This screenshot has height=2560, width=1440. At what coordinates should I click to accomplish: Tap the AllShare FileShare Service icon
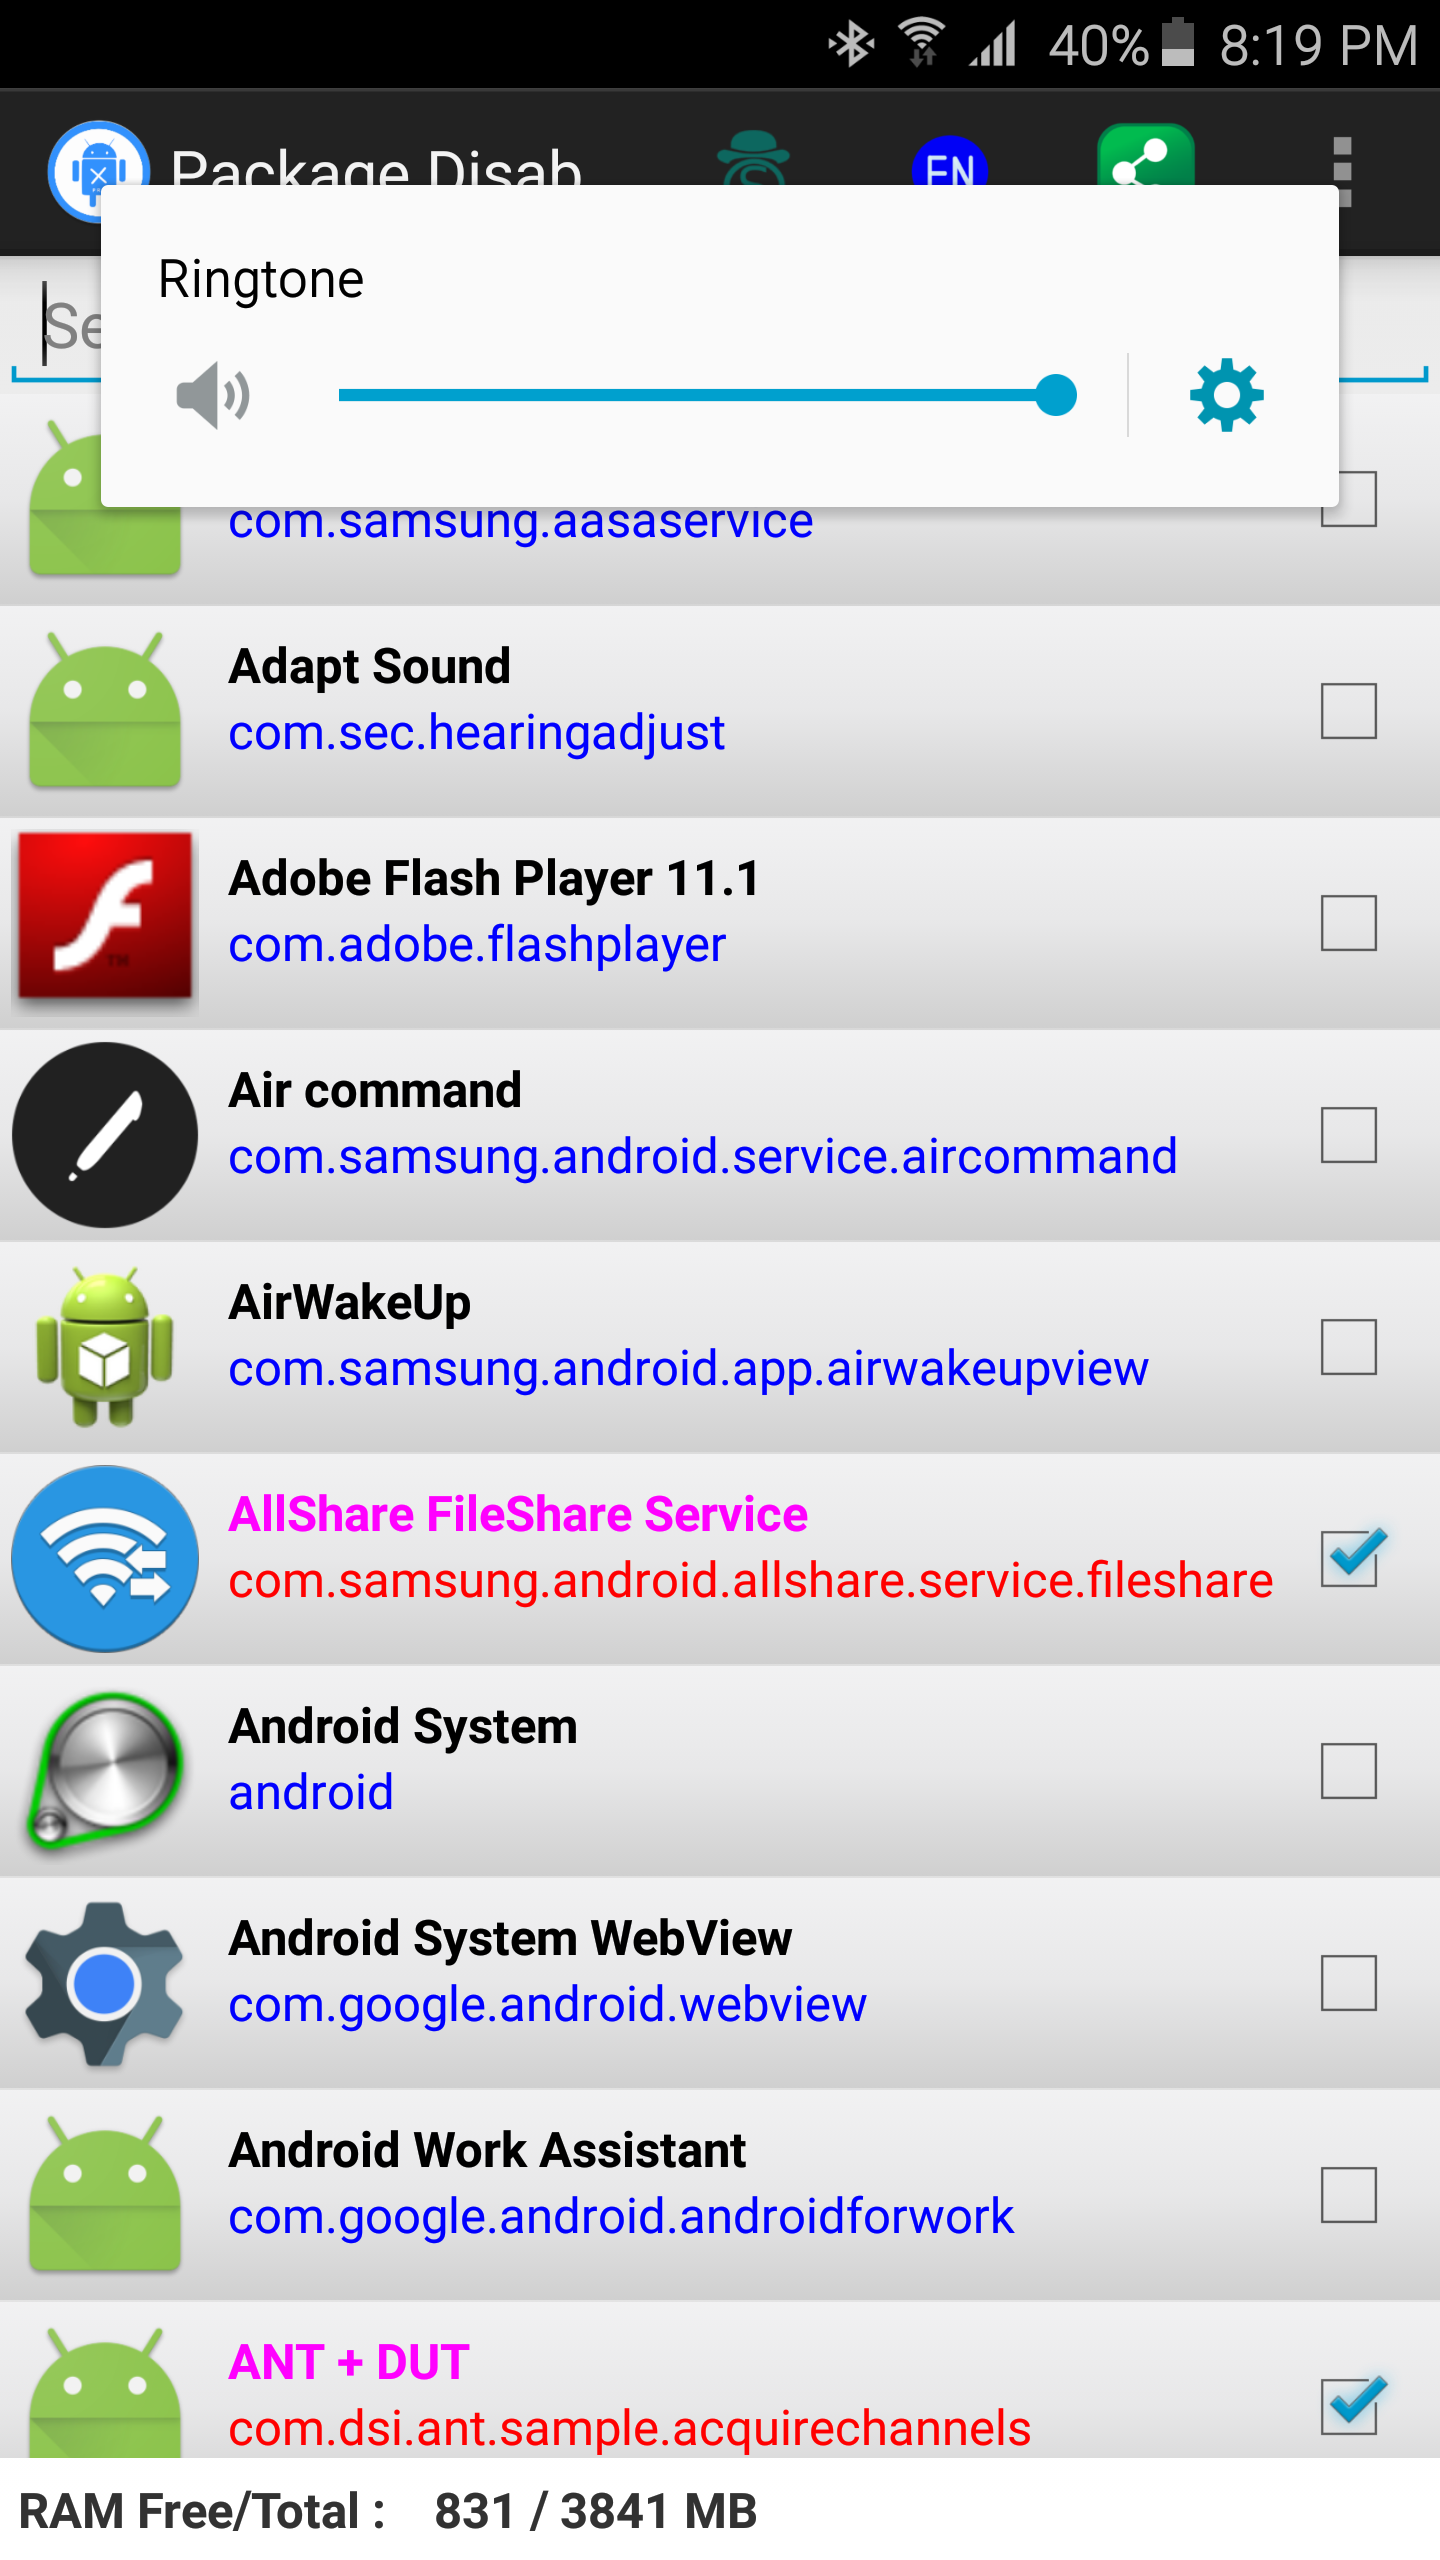tap(105, 1558)
